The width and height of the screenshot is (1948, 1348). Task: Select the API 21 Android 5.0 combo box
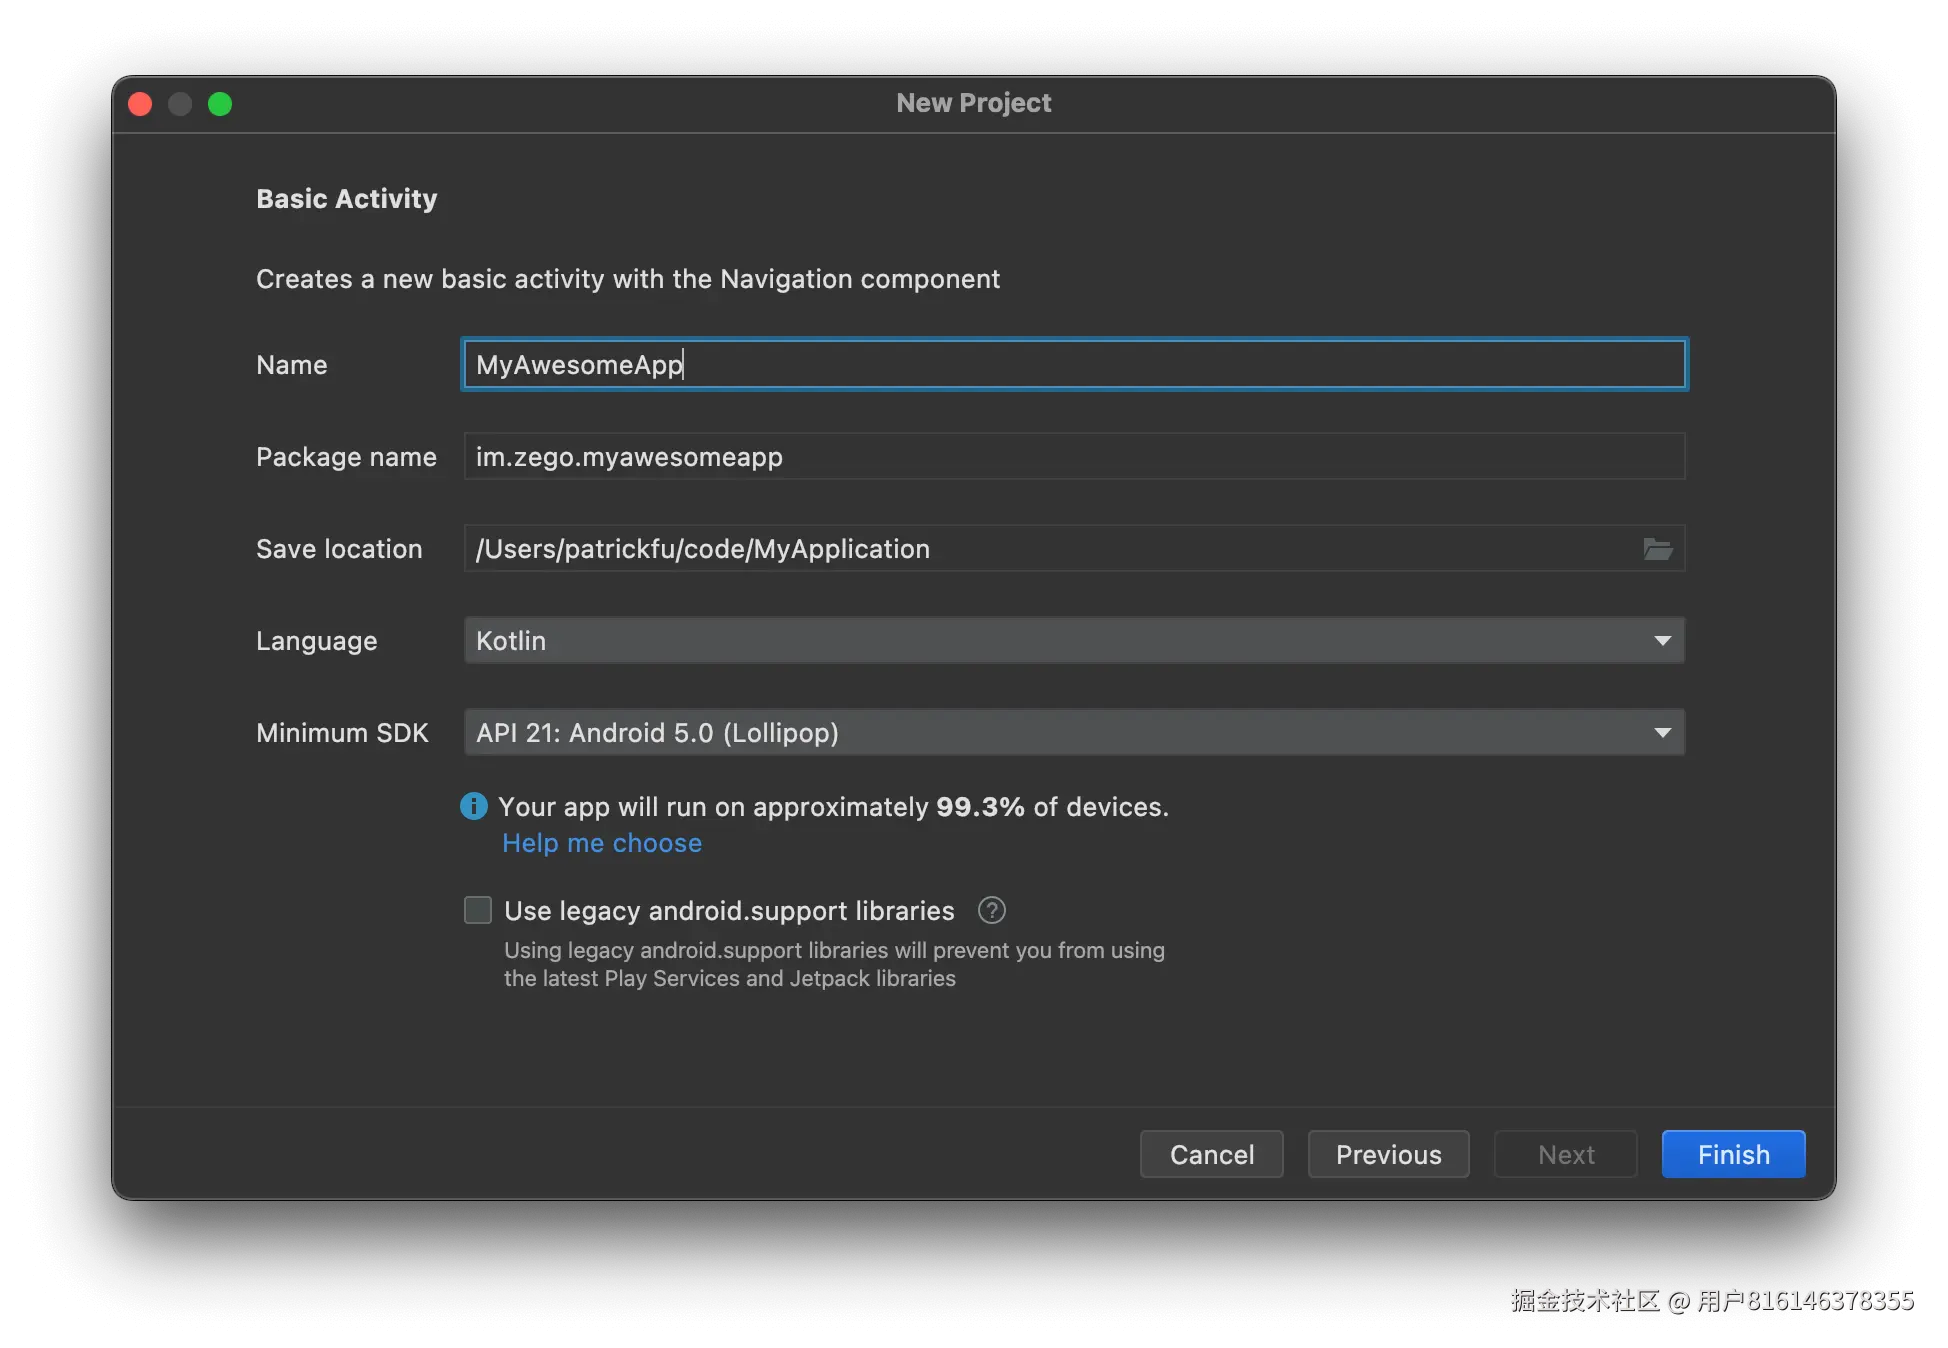pyautogui.click(x=1050, y=733)
